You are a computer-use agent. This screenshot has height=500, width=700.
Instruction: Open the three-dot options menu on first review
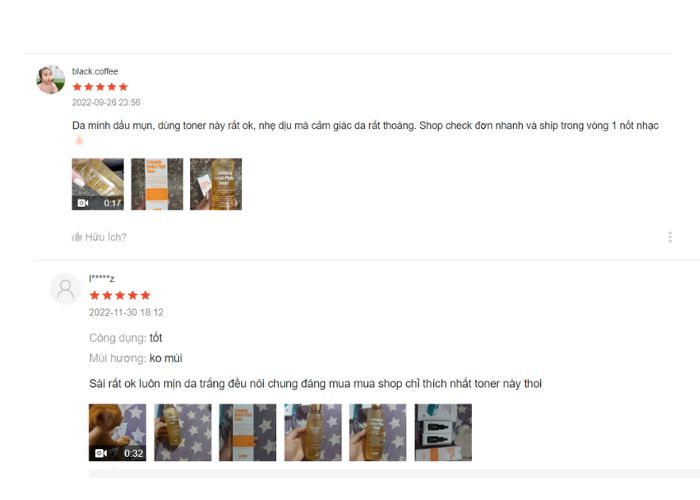(670, 237)
